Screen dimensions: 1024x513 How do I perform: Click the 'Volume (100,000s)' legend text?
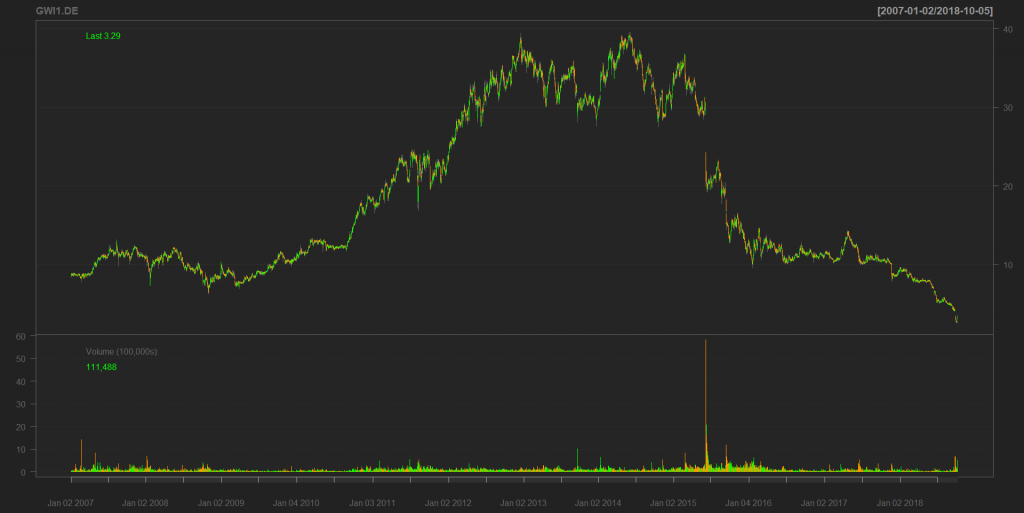tap(121, 352)
